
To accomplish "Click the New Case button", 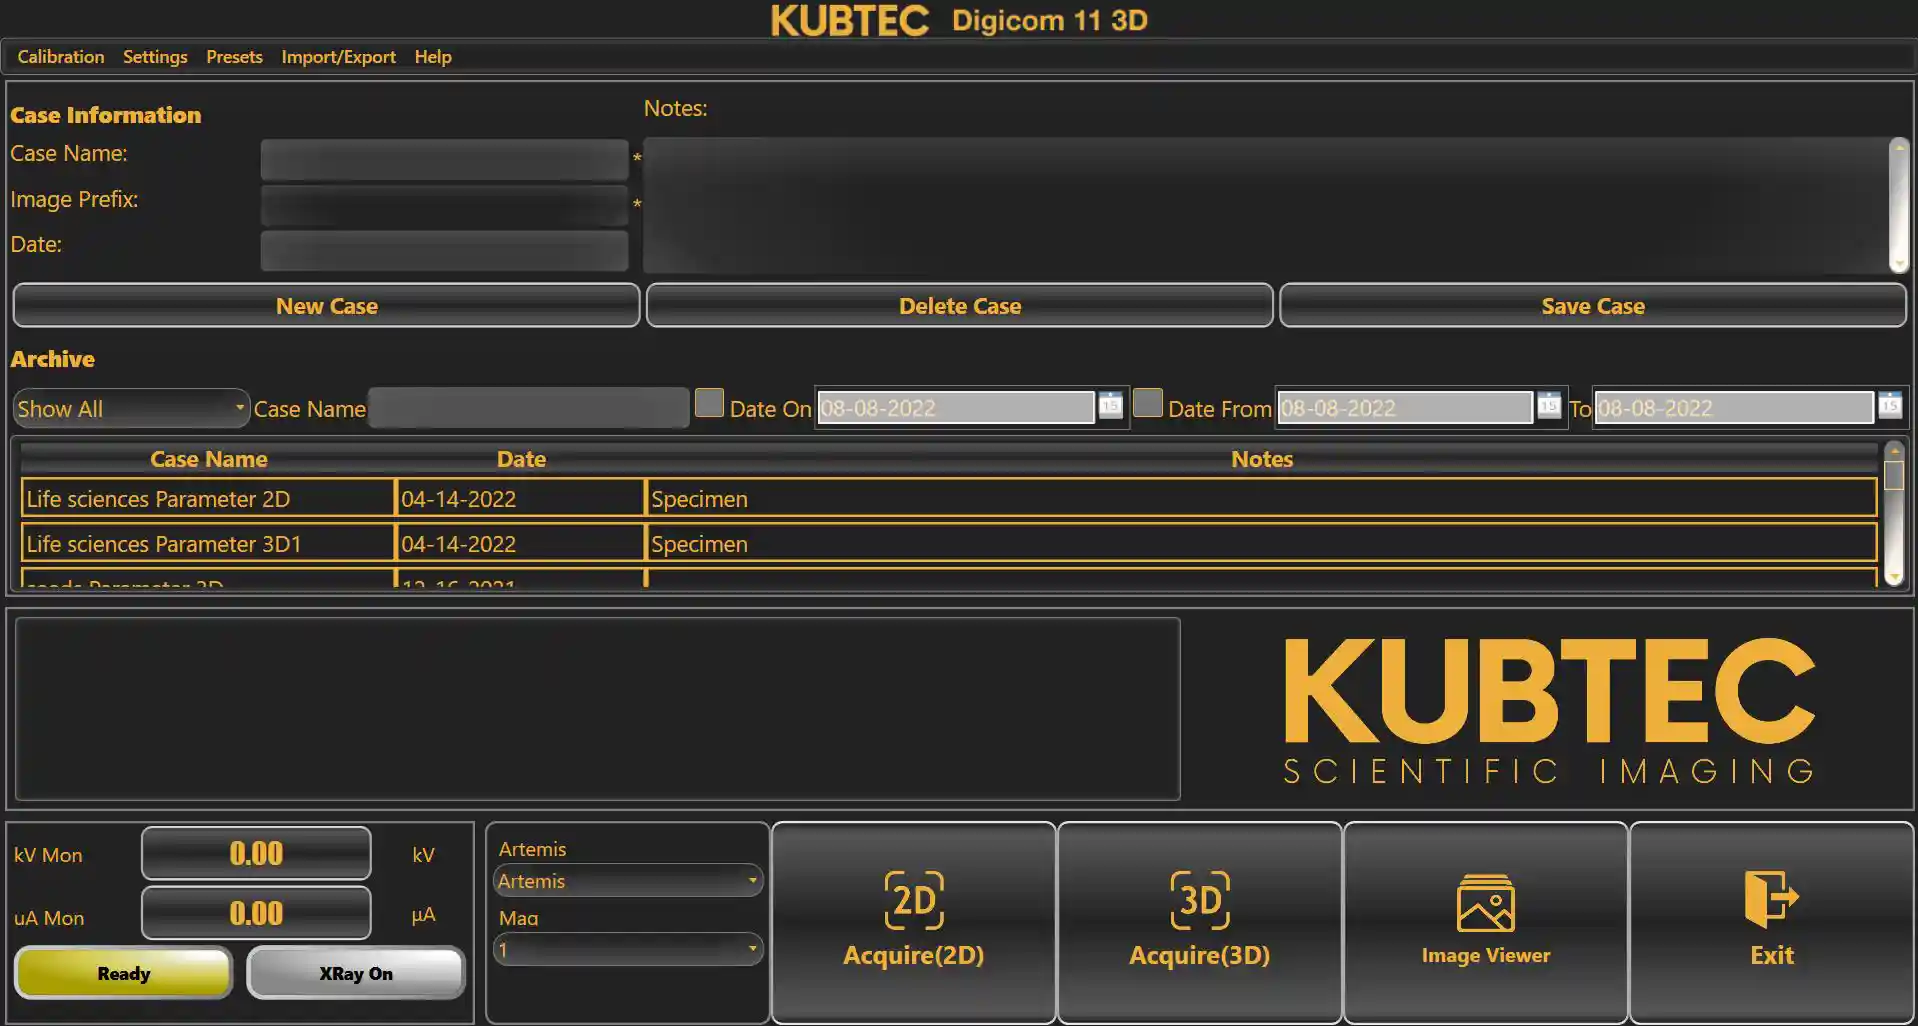I will click(x=326, y=306).
